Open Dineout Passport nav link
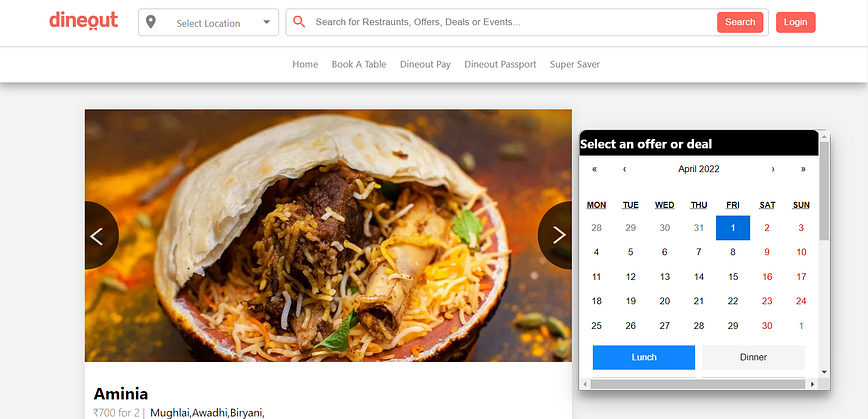The height and width of the screenshot is (419, 868). 500,64
